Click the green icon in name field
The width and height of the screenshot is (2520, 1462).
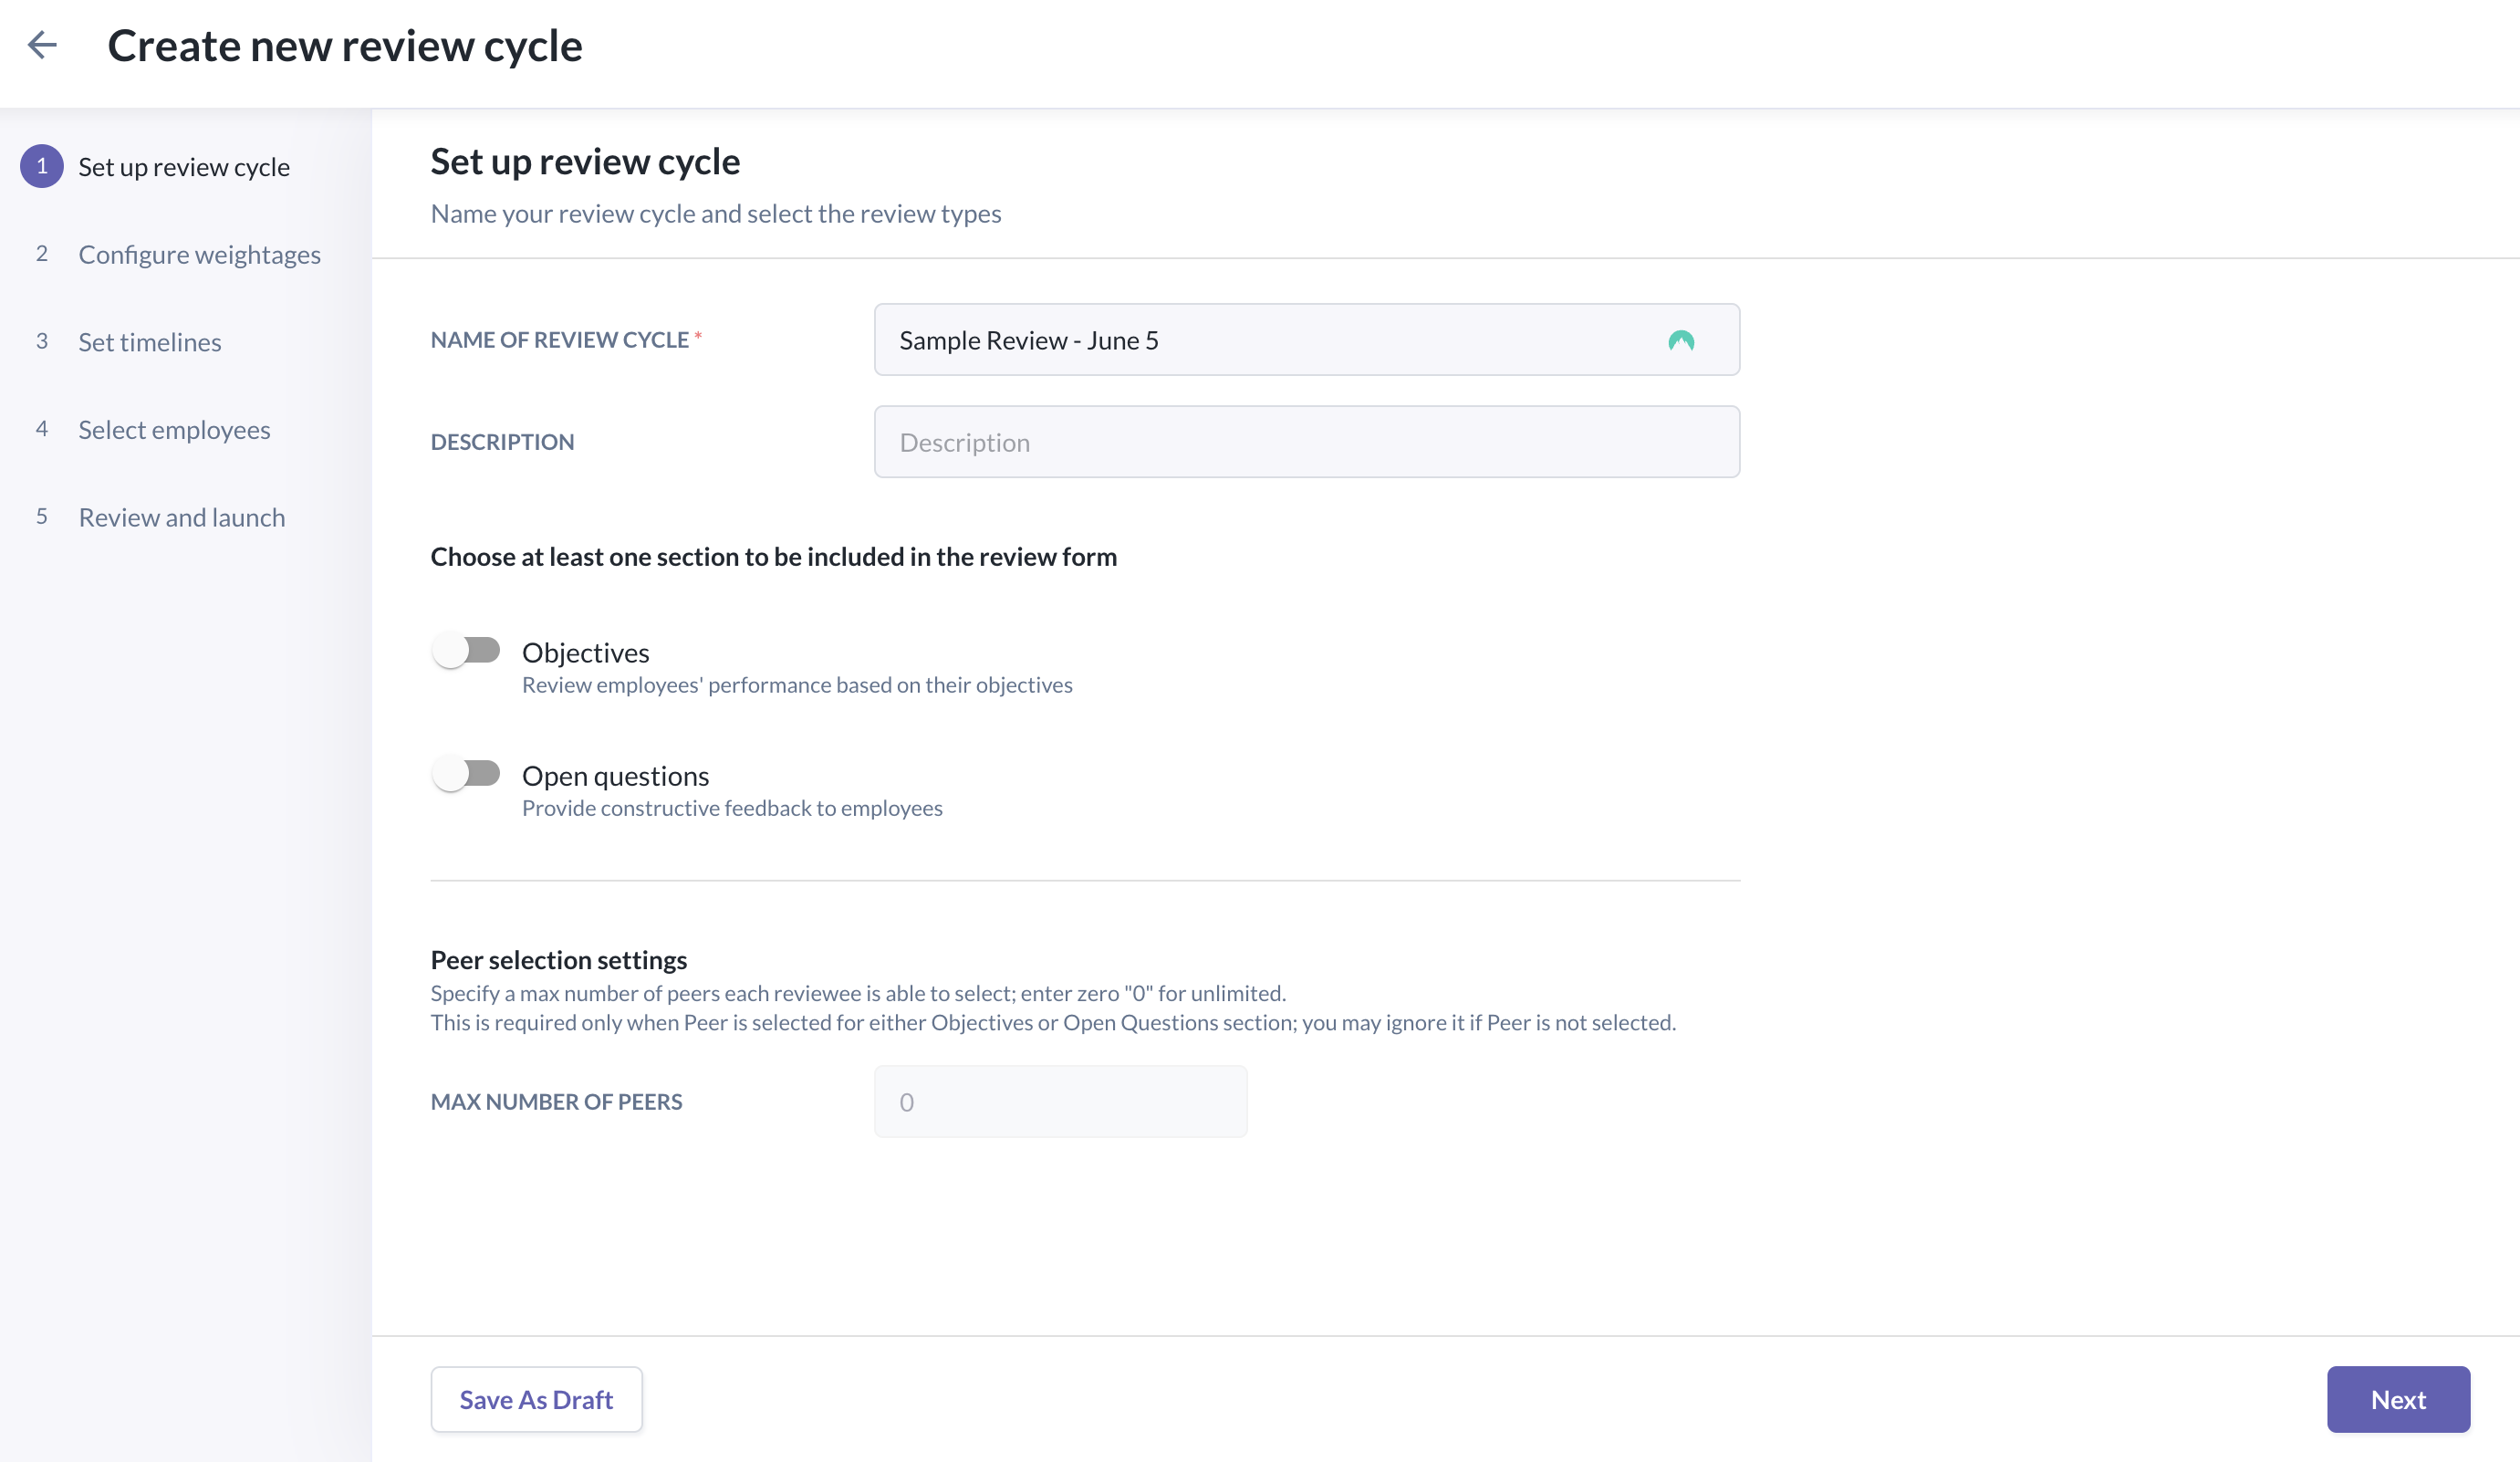click(1680, 341)
